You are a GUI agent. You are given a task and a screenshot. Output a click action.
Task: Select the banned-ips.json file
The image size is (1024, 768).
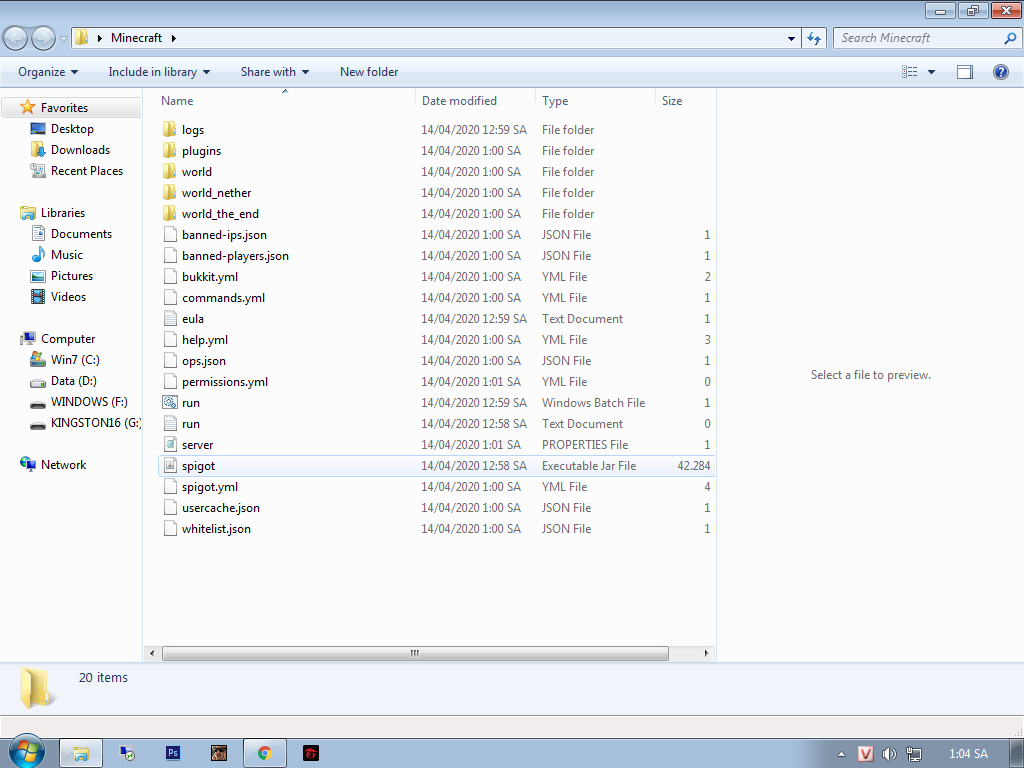[436, 234]
